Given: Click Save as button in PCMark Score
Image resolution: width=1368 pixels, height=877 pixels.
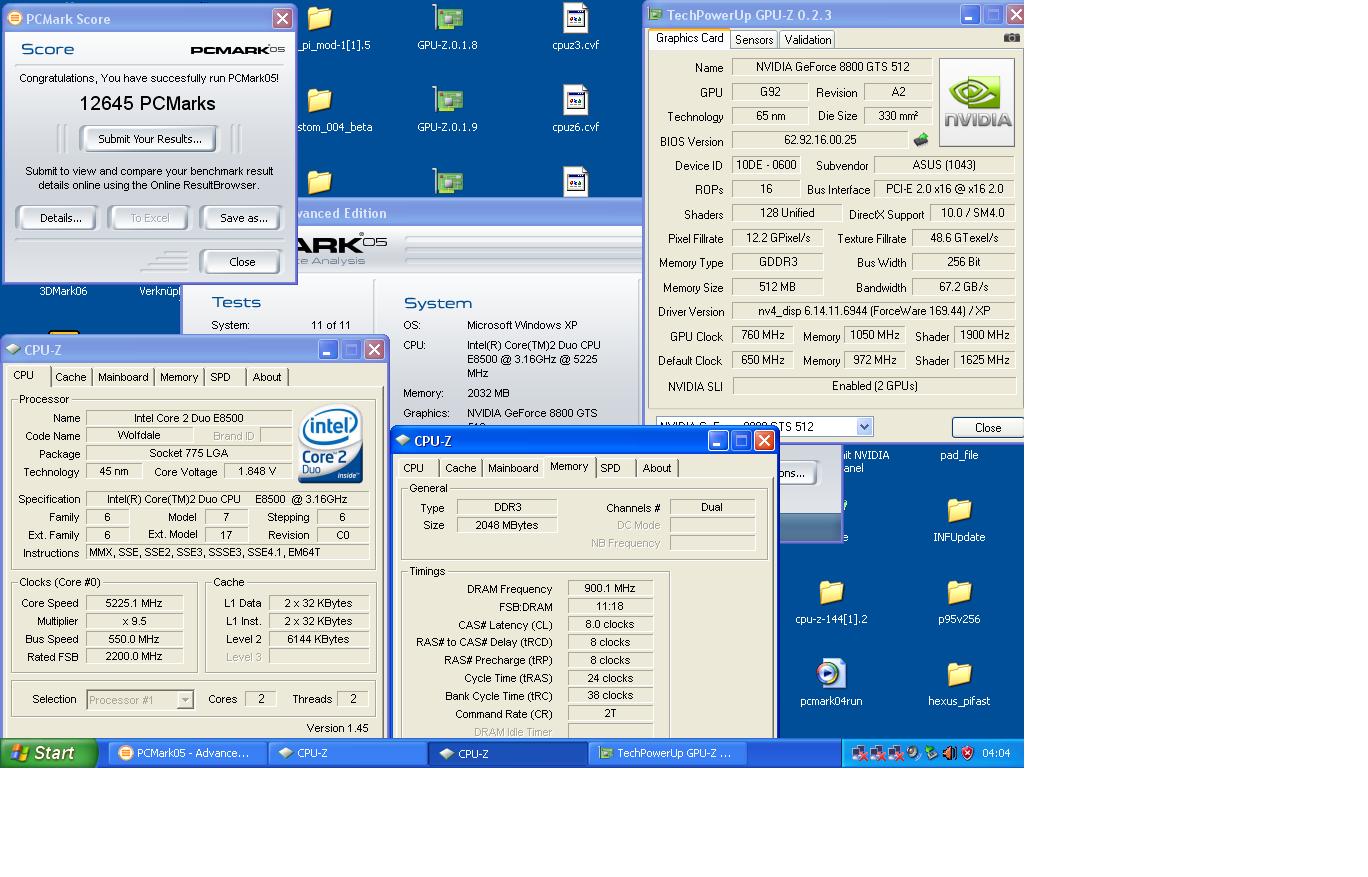Looking at the screenshot, I should tap(243, 218).
